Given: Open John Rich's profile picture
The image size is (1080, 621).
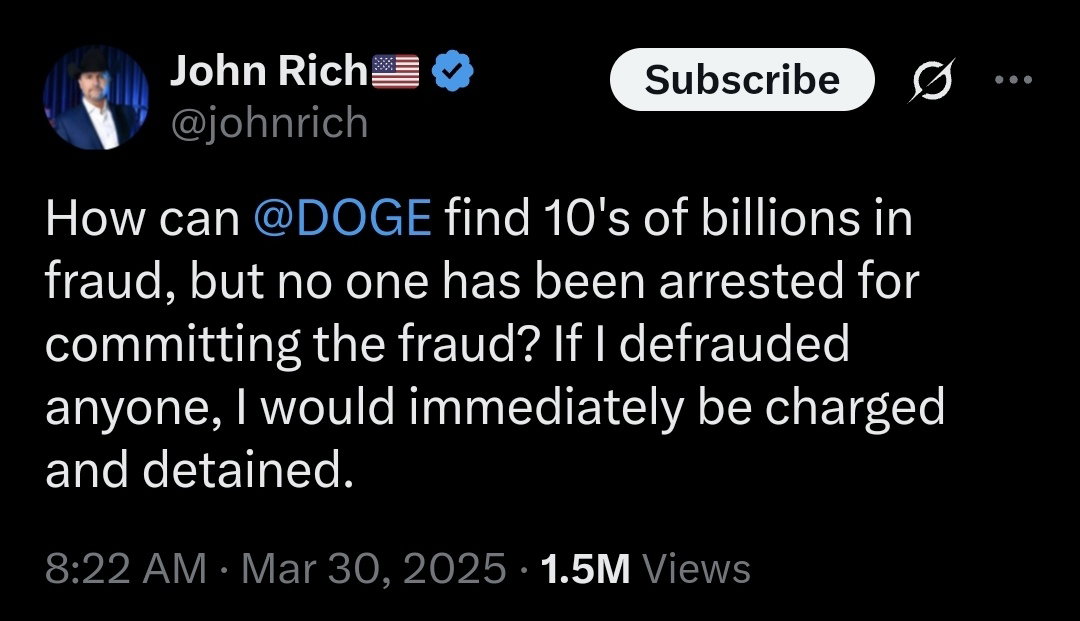Looking at the screenshot, I should pyautogui.click(x=96, y=97).
